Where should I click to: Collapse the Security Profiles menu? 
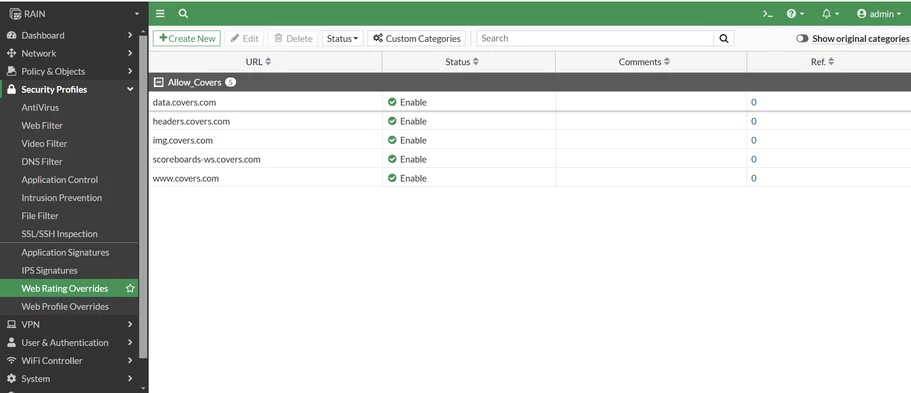69,89
